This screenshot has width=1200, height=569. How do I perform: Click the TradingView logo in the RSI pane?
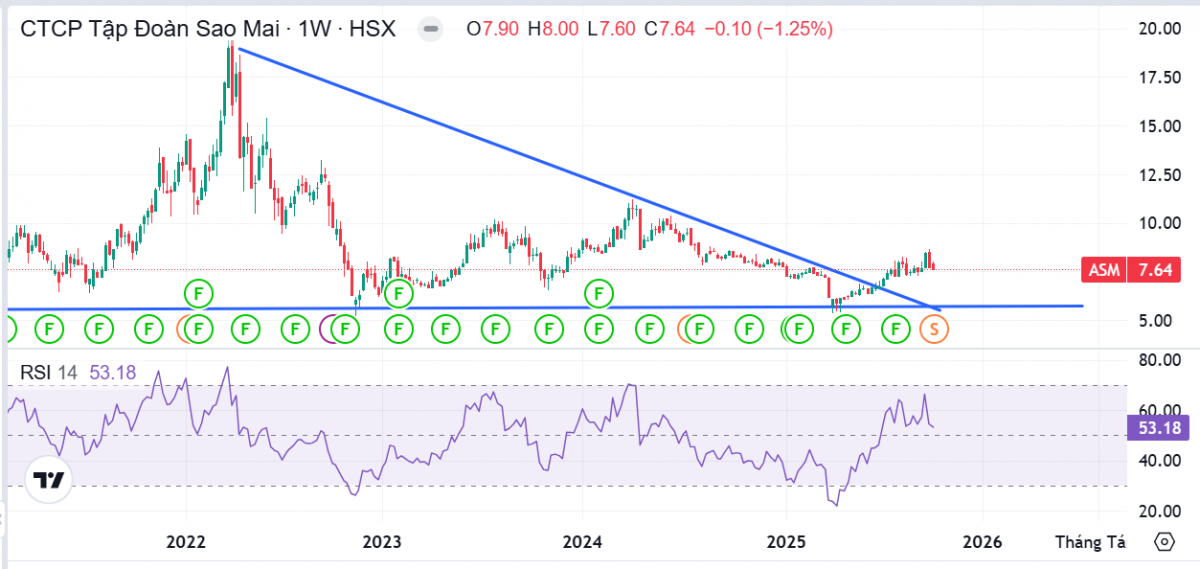pos(48,481)
